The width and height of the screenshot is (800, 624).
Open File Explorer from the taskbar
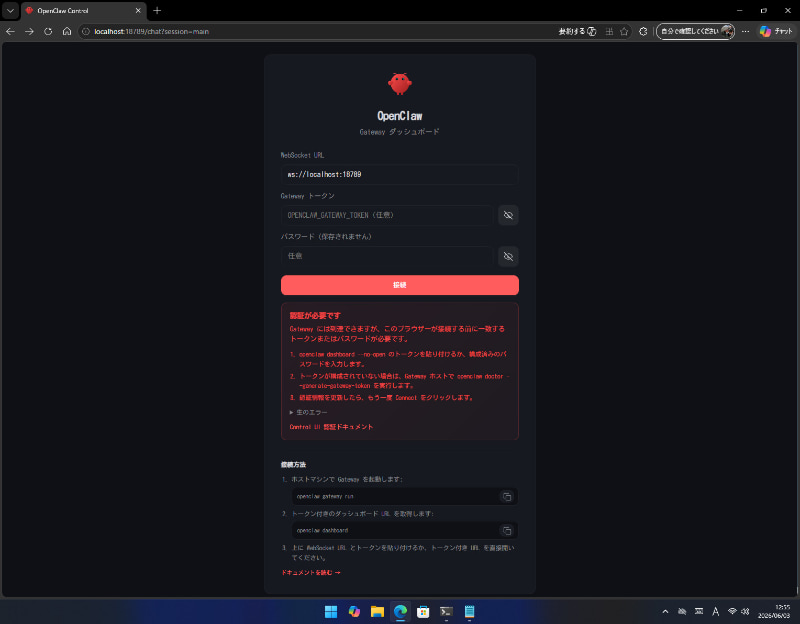coord(377,611)
